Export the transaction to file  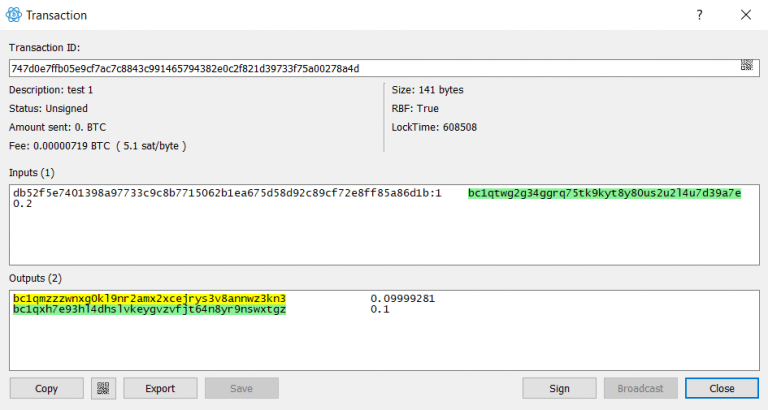point(160,388)
